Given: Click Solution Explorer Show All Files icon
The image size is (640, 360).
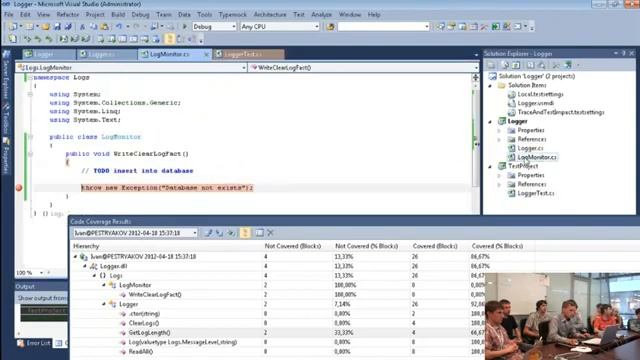Looking at the screenshot, I should pyautogui.click(x=505, y=65).
